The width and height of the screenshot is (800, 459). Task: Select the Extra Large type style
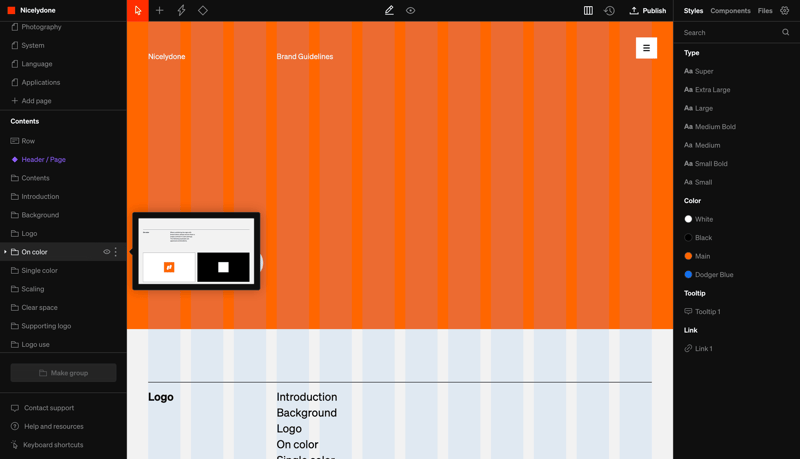(707, 90)
